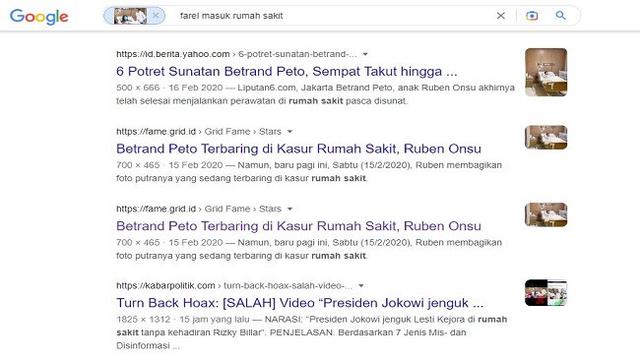Screen dimensions: 640x360
Task: Expand dropdown arrow beside second fame.grid.id result
Action: 290,209
